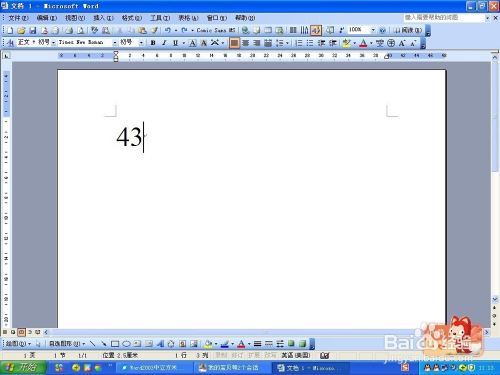Toggle Align Left alignment button

click(x=234, y=43)
